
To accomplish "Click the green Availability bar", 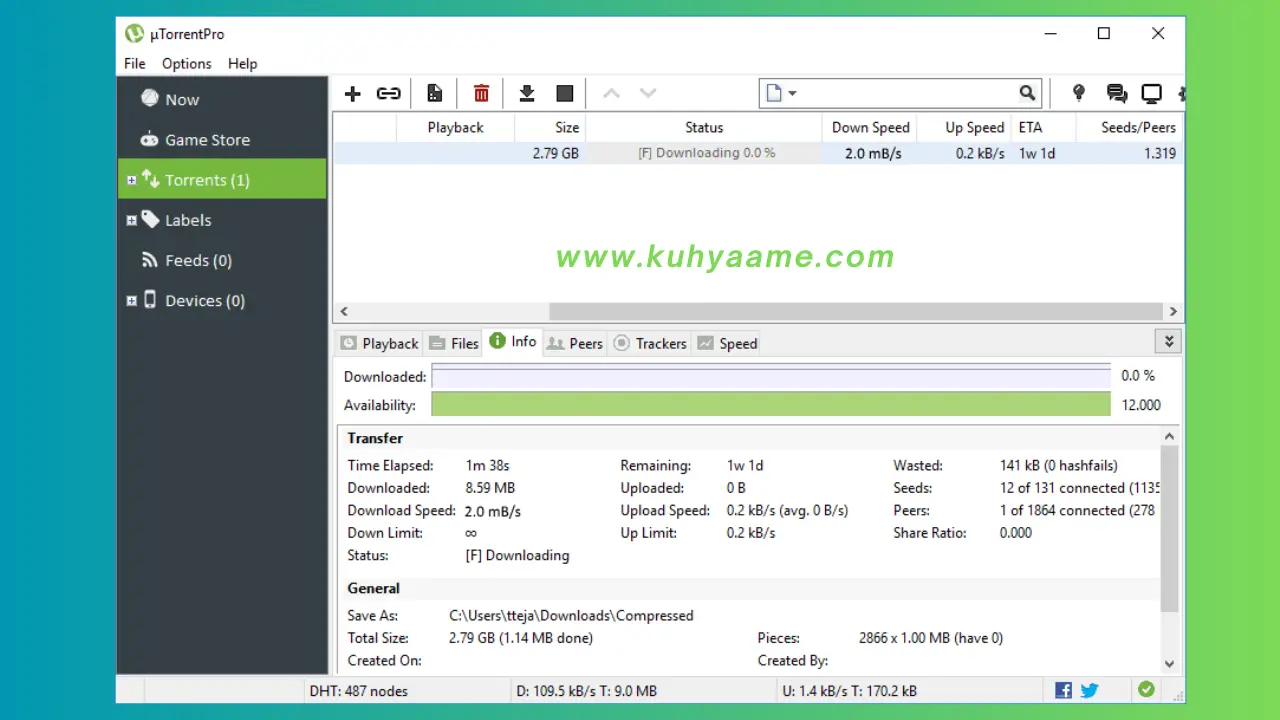I will tap(771, 404).
